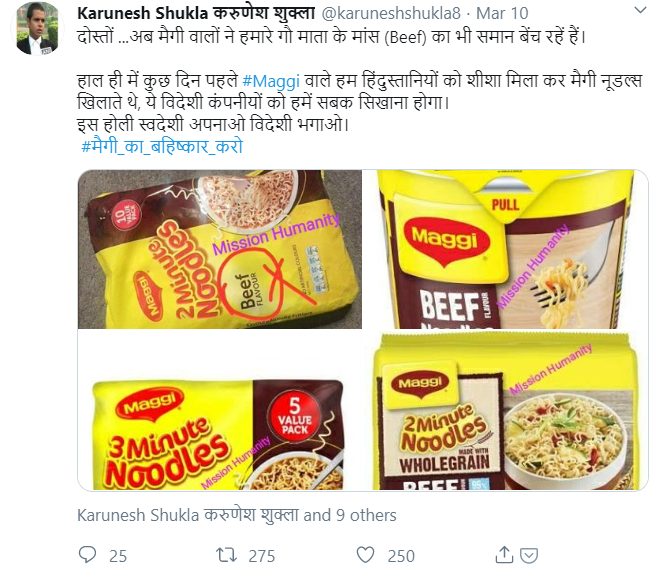Click the Karunesh Shukla display name

tap(196, 13)
